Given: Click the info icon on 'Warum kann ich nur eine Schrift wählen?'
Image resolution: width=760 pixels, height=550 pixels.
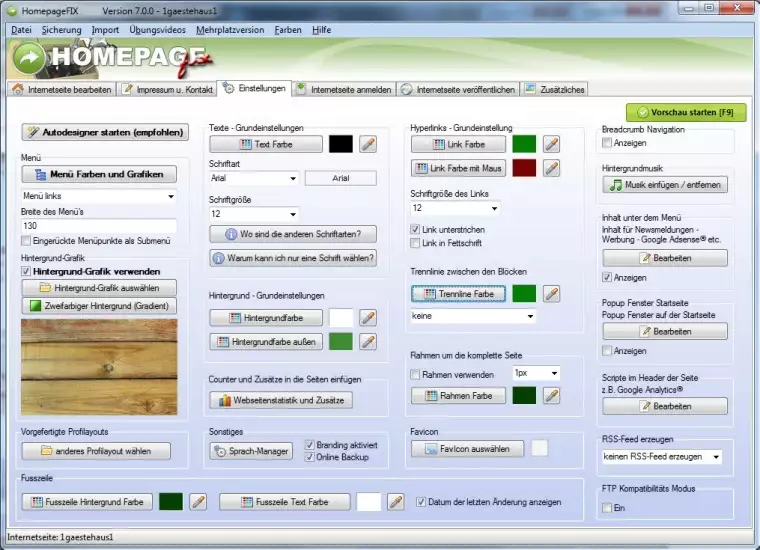Looking at the screenshot, I should coord(219,258).
